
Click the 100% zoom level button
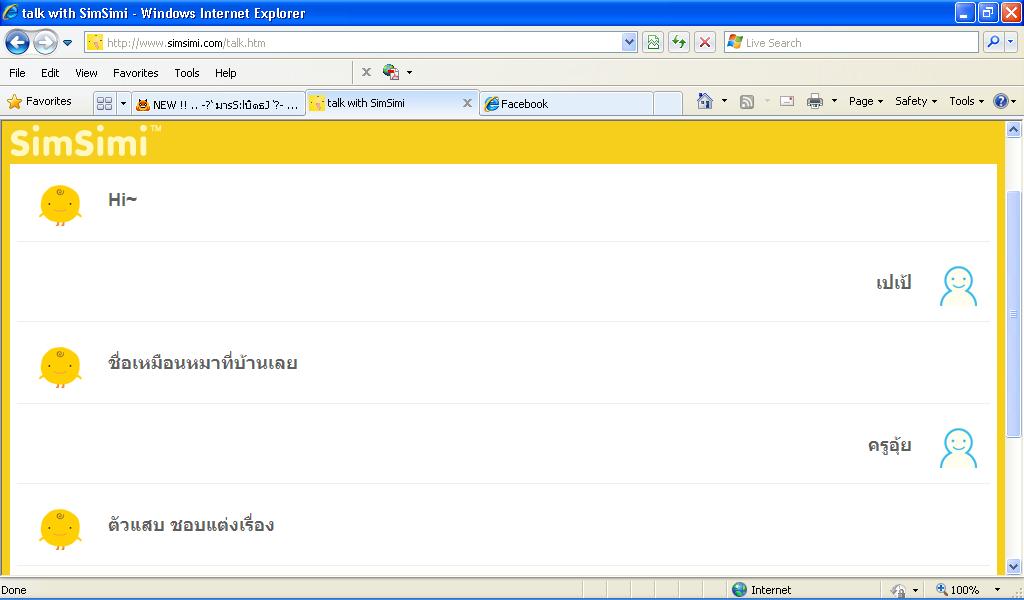tap(958, 590)
